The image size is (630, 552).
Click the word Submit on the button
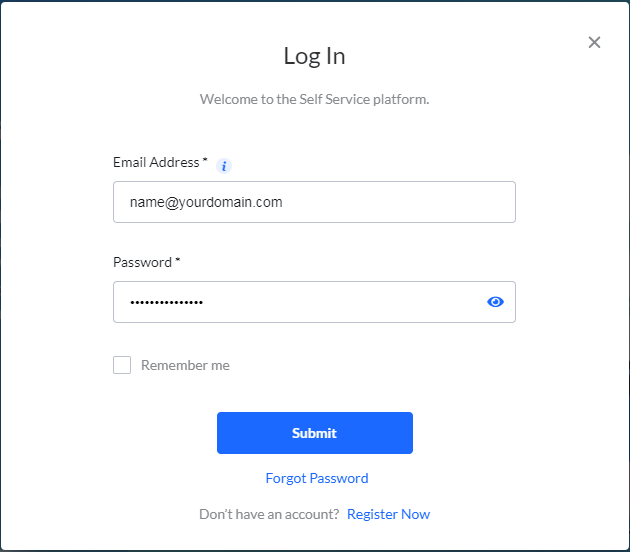coord(314,433)
